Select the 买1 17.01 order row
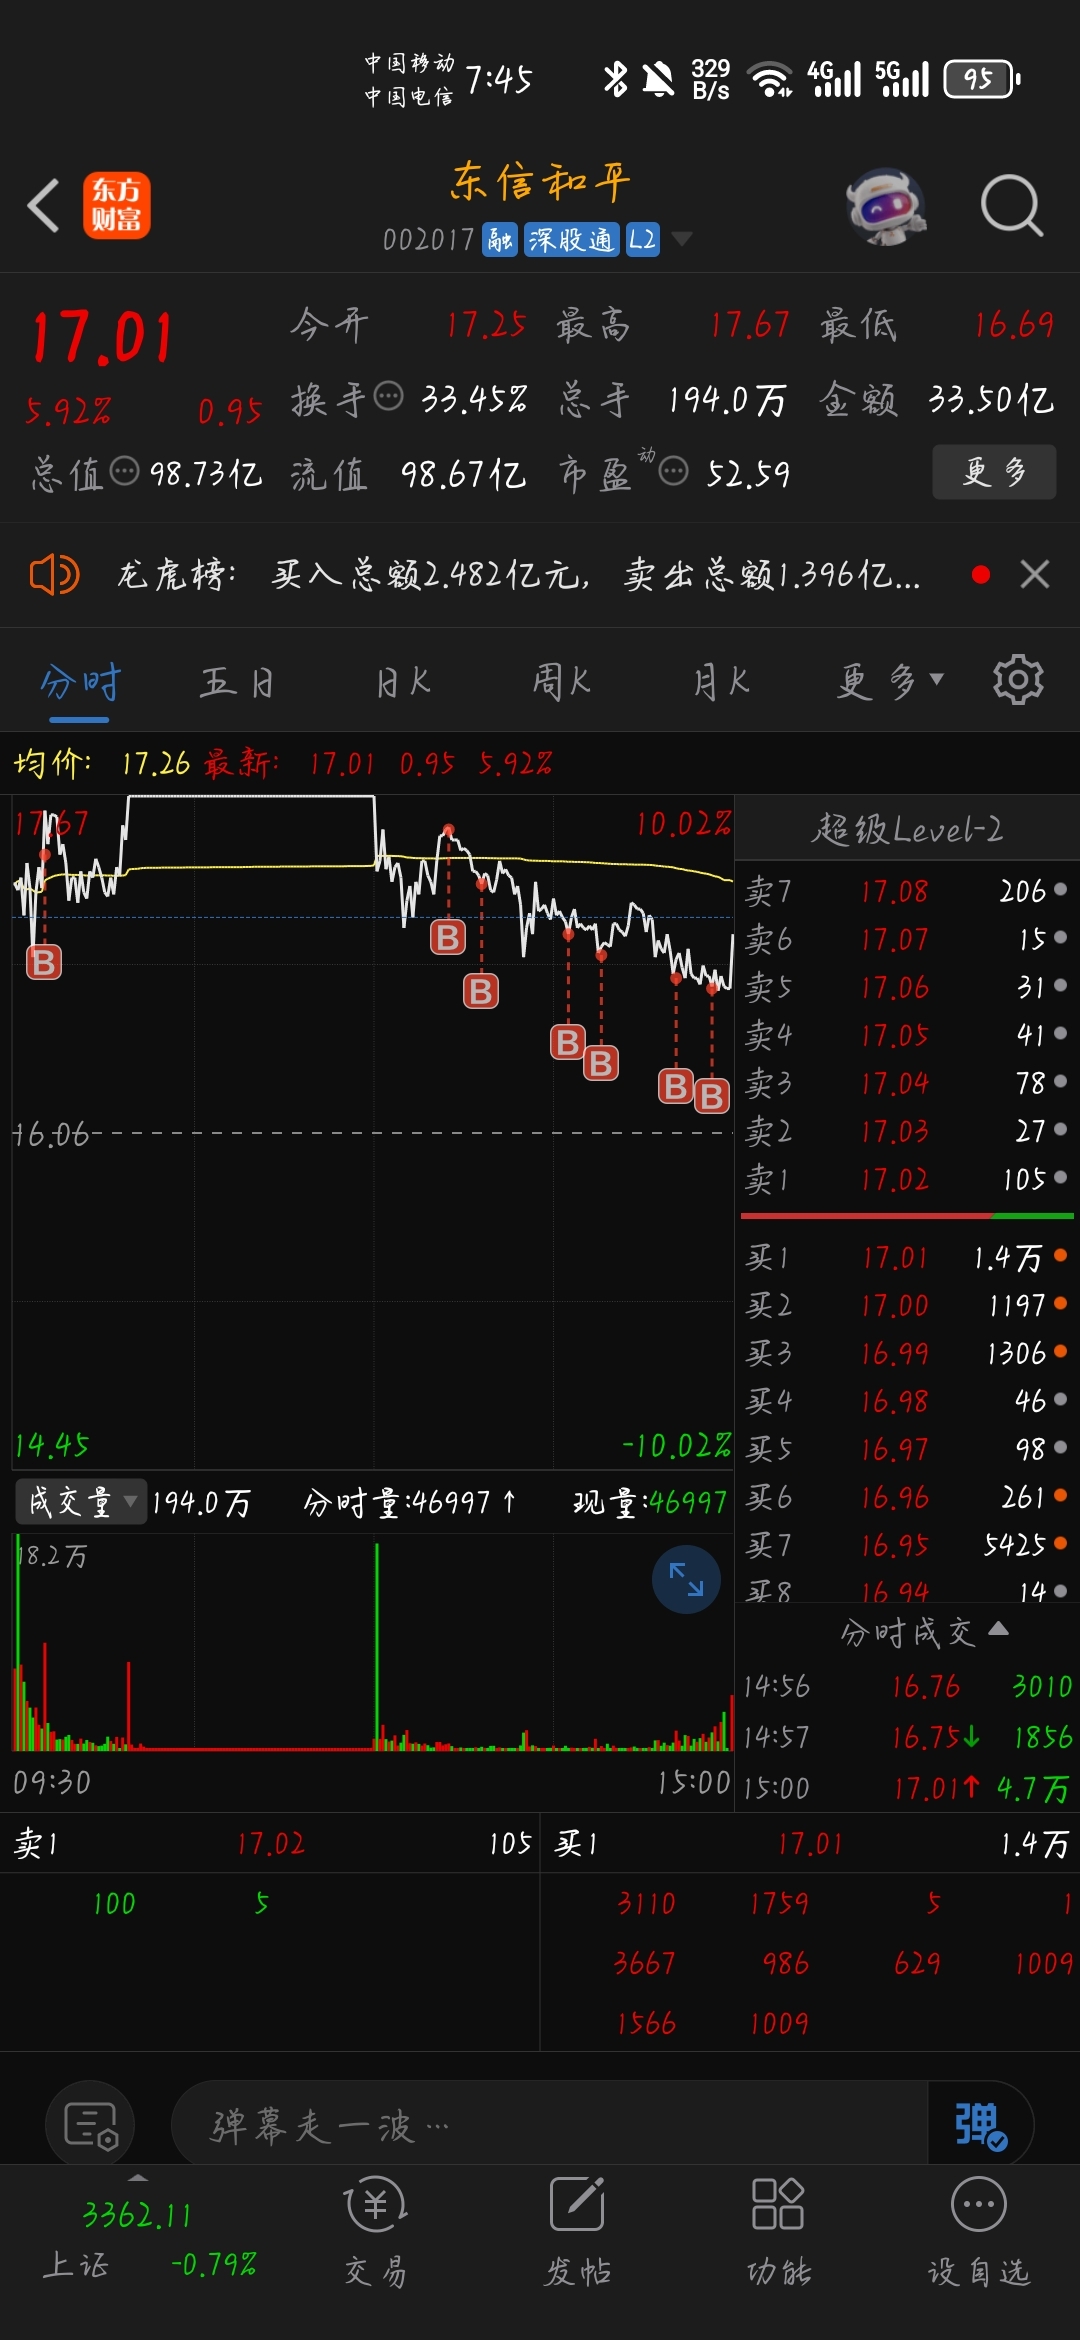The height and width of the screenshot is (2340, 1080). coord(906,1257)
